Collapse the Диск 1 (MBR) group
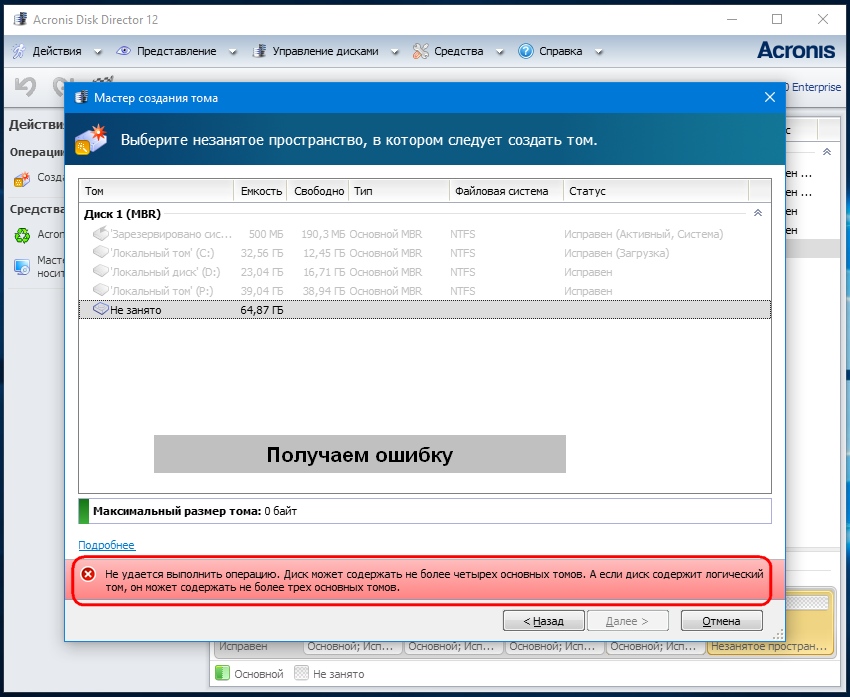 tap(757, 214)
